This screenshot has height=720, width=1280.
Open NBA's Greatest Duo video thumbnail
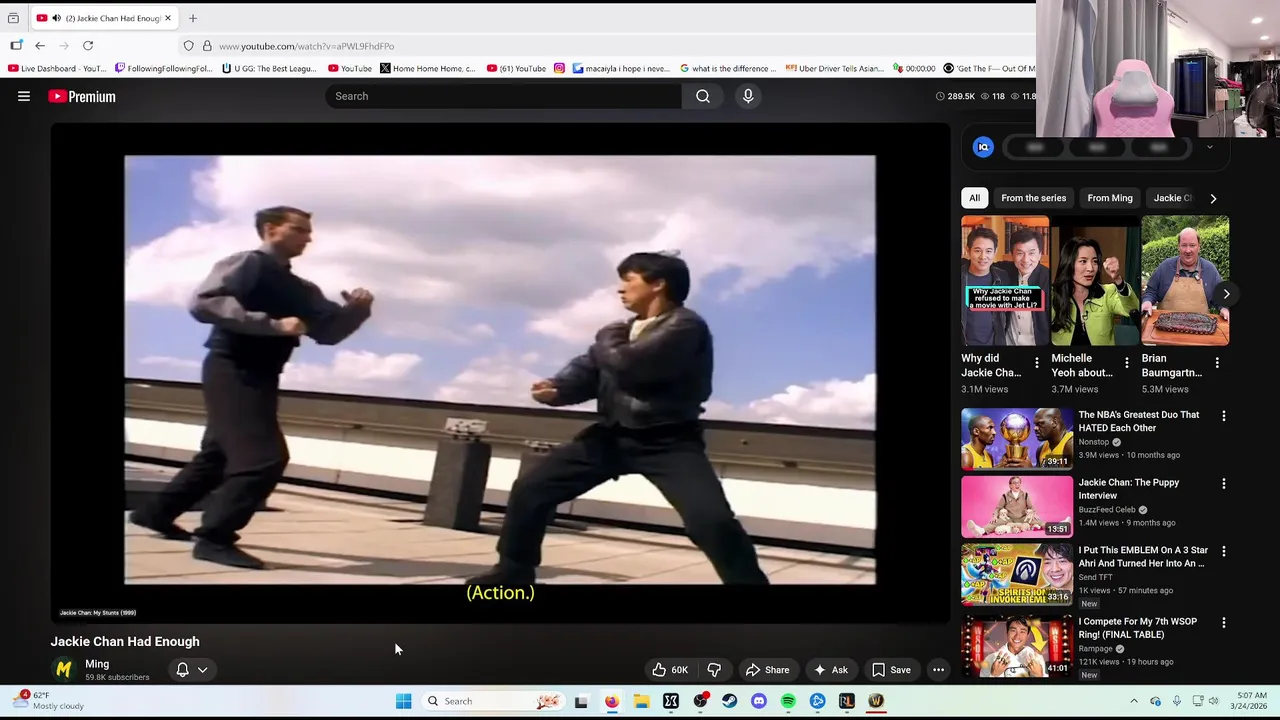(1017, 439)
